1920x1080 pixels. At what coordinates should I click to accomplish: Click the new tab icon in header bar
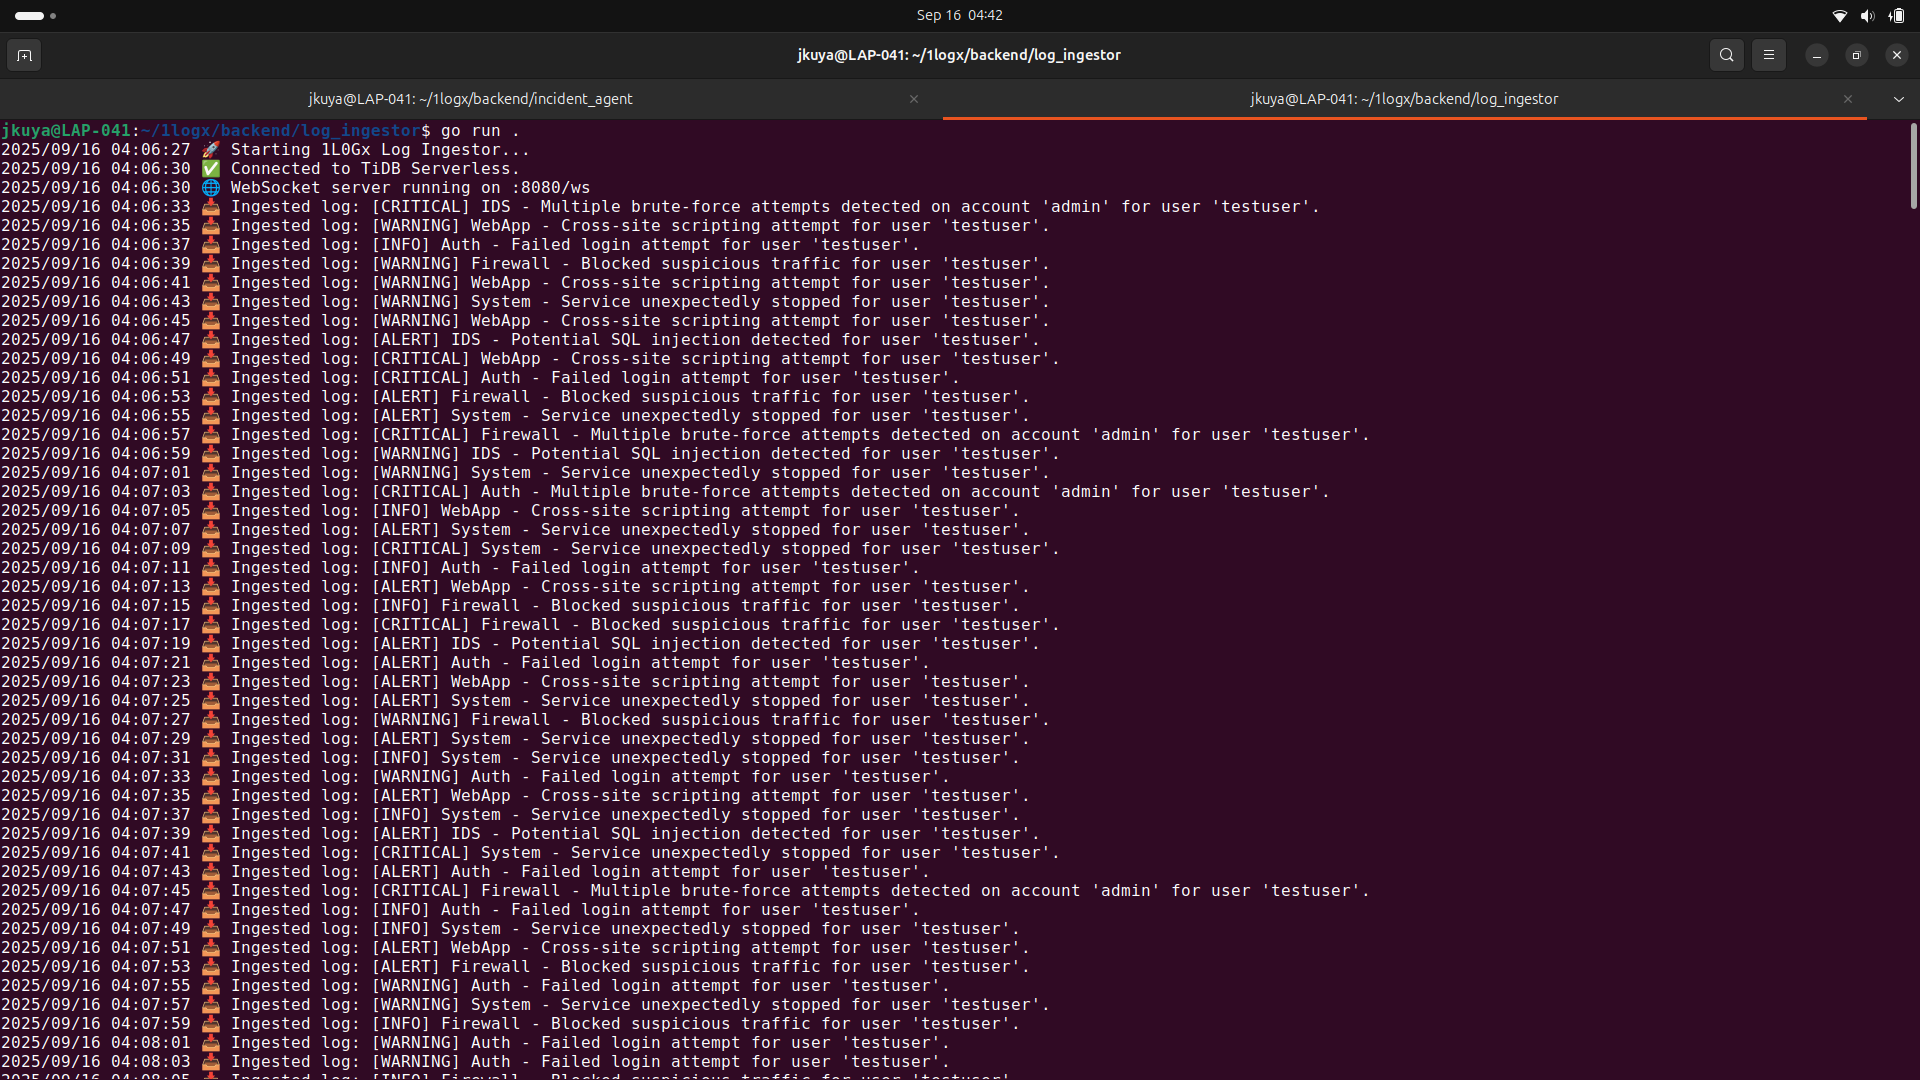click(x=24, y=55)
